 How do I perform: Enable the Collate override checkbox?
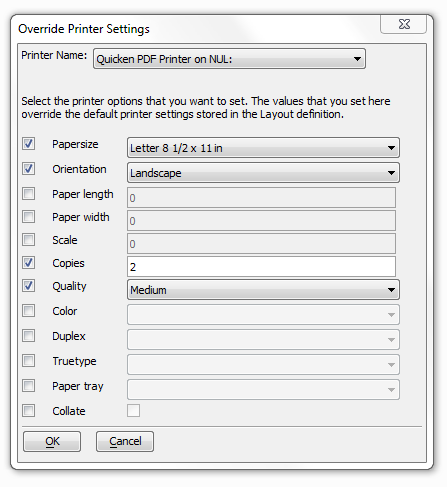(x=28, y=411)
